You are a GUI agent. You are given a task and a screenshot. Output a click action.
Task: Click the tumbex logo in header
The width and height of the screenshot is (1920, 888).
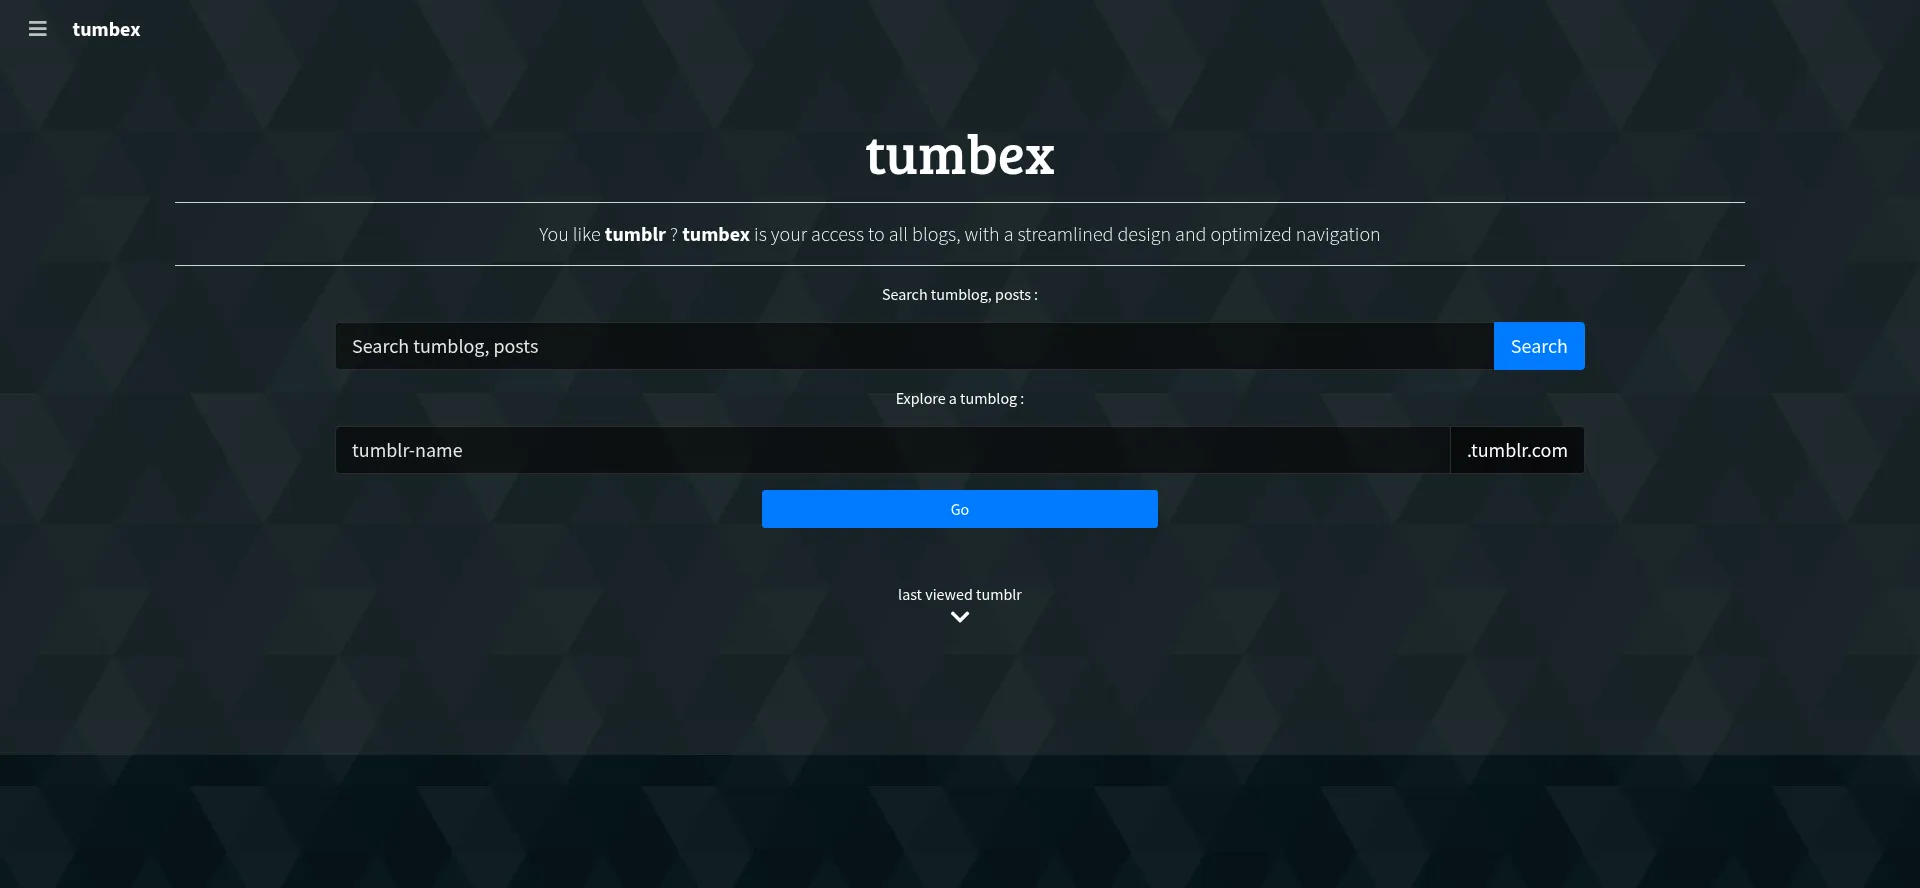106,29
